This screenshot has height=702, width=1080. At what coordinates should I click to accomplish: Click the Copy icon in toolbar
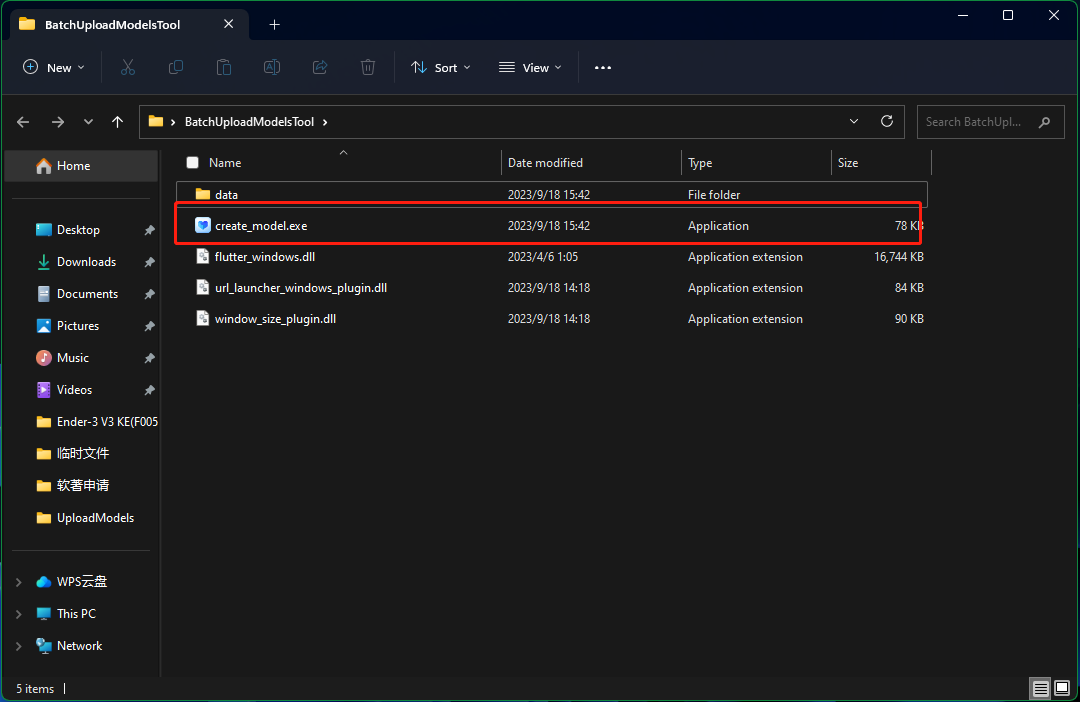[x=176, y=67]
